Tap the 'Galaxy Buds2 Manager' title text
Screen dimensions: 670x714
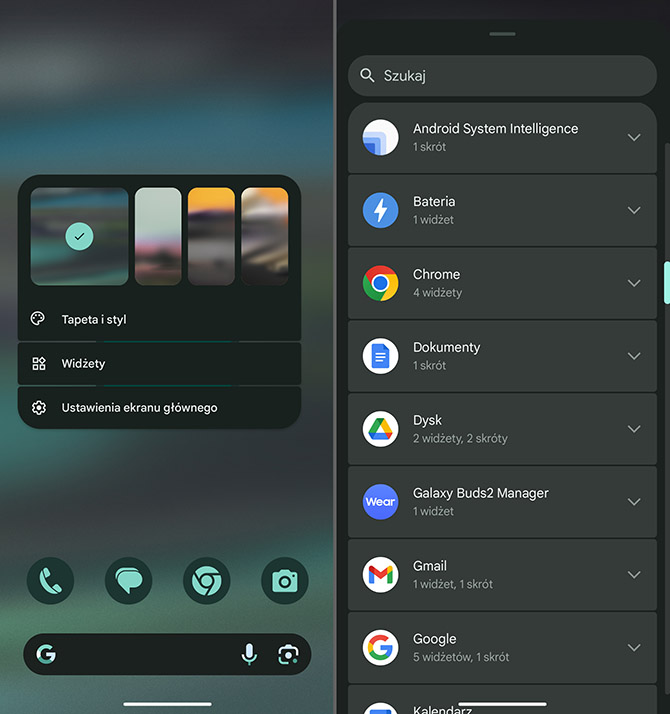click(x=481, y=493)
